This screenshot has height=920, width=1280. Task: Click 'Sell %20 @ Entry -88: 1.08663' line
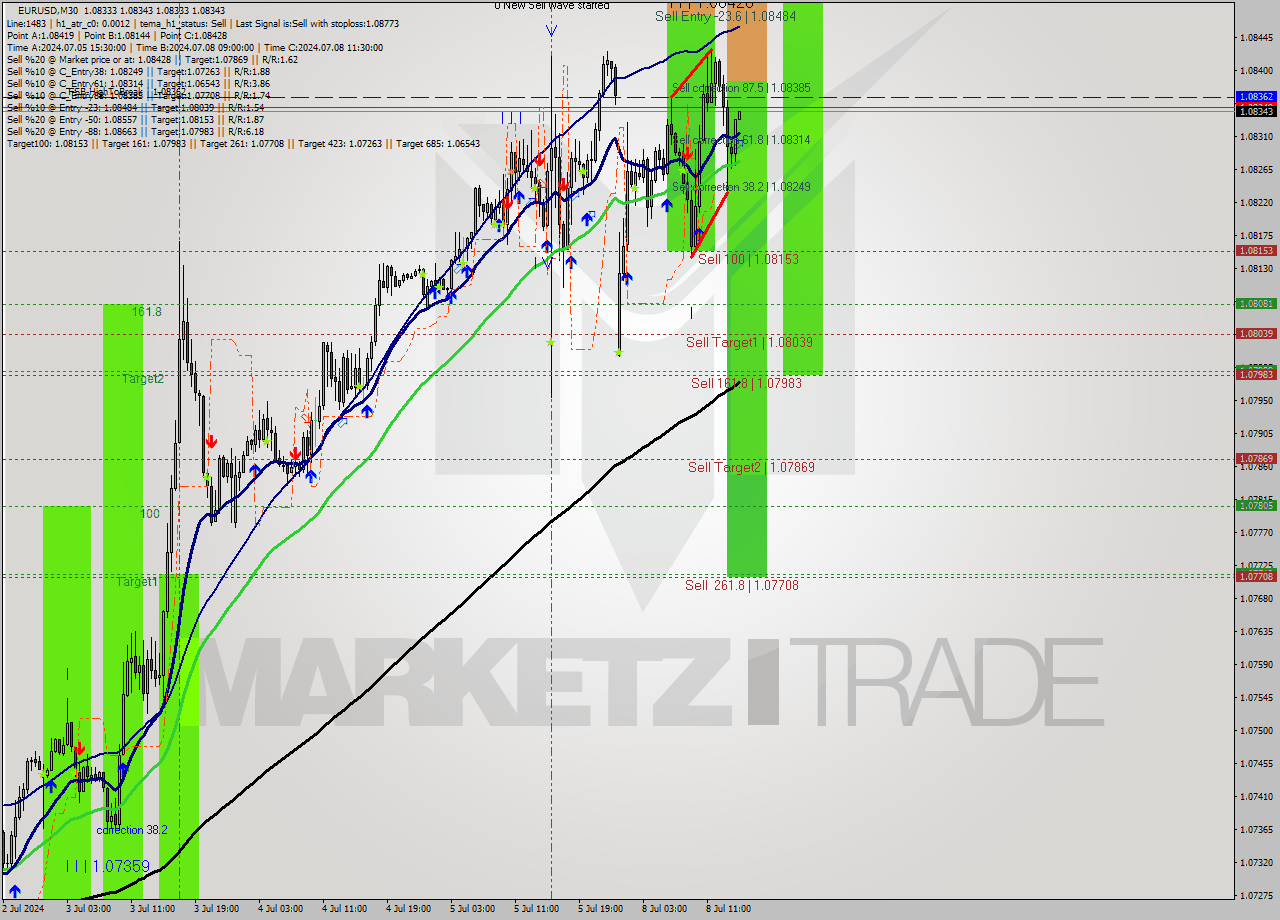pyautogui.click(x=135, y=132)
